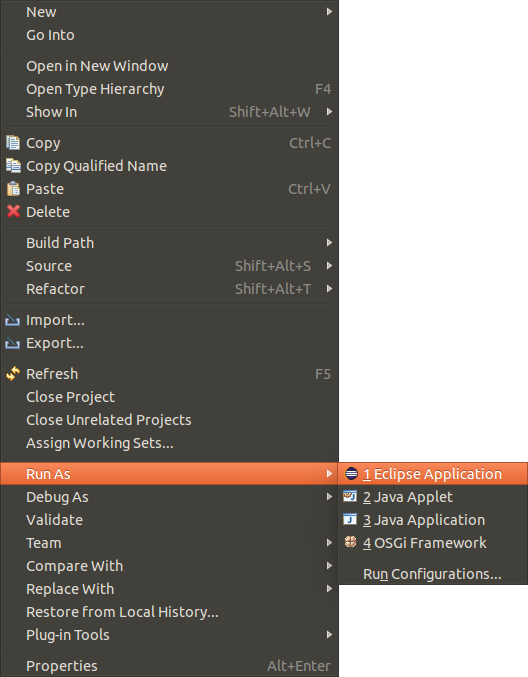
Task: Open Run Configurations... entry
Action: pyautogui.click(x=433, y=574)
